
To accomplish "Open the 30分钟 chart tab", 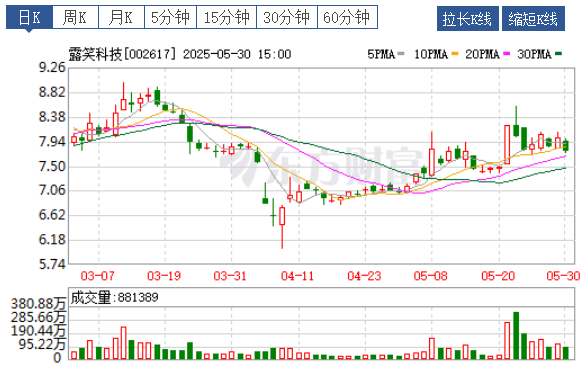I will pos(287,17).
